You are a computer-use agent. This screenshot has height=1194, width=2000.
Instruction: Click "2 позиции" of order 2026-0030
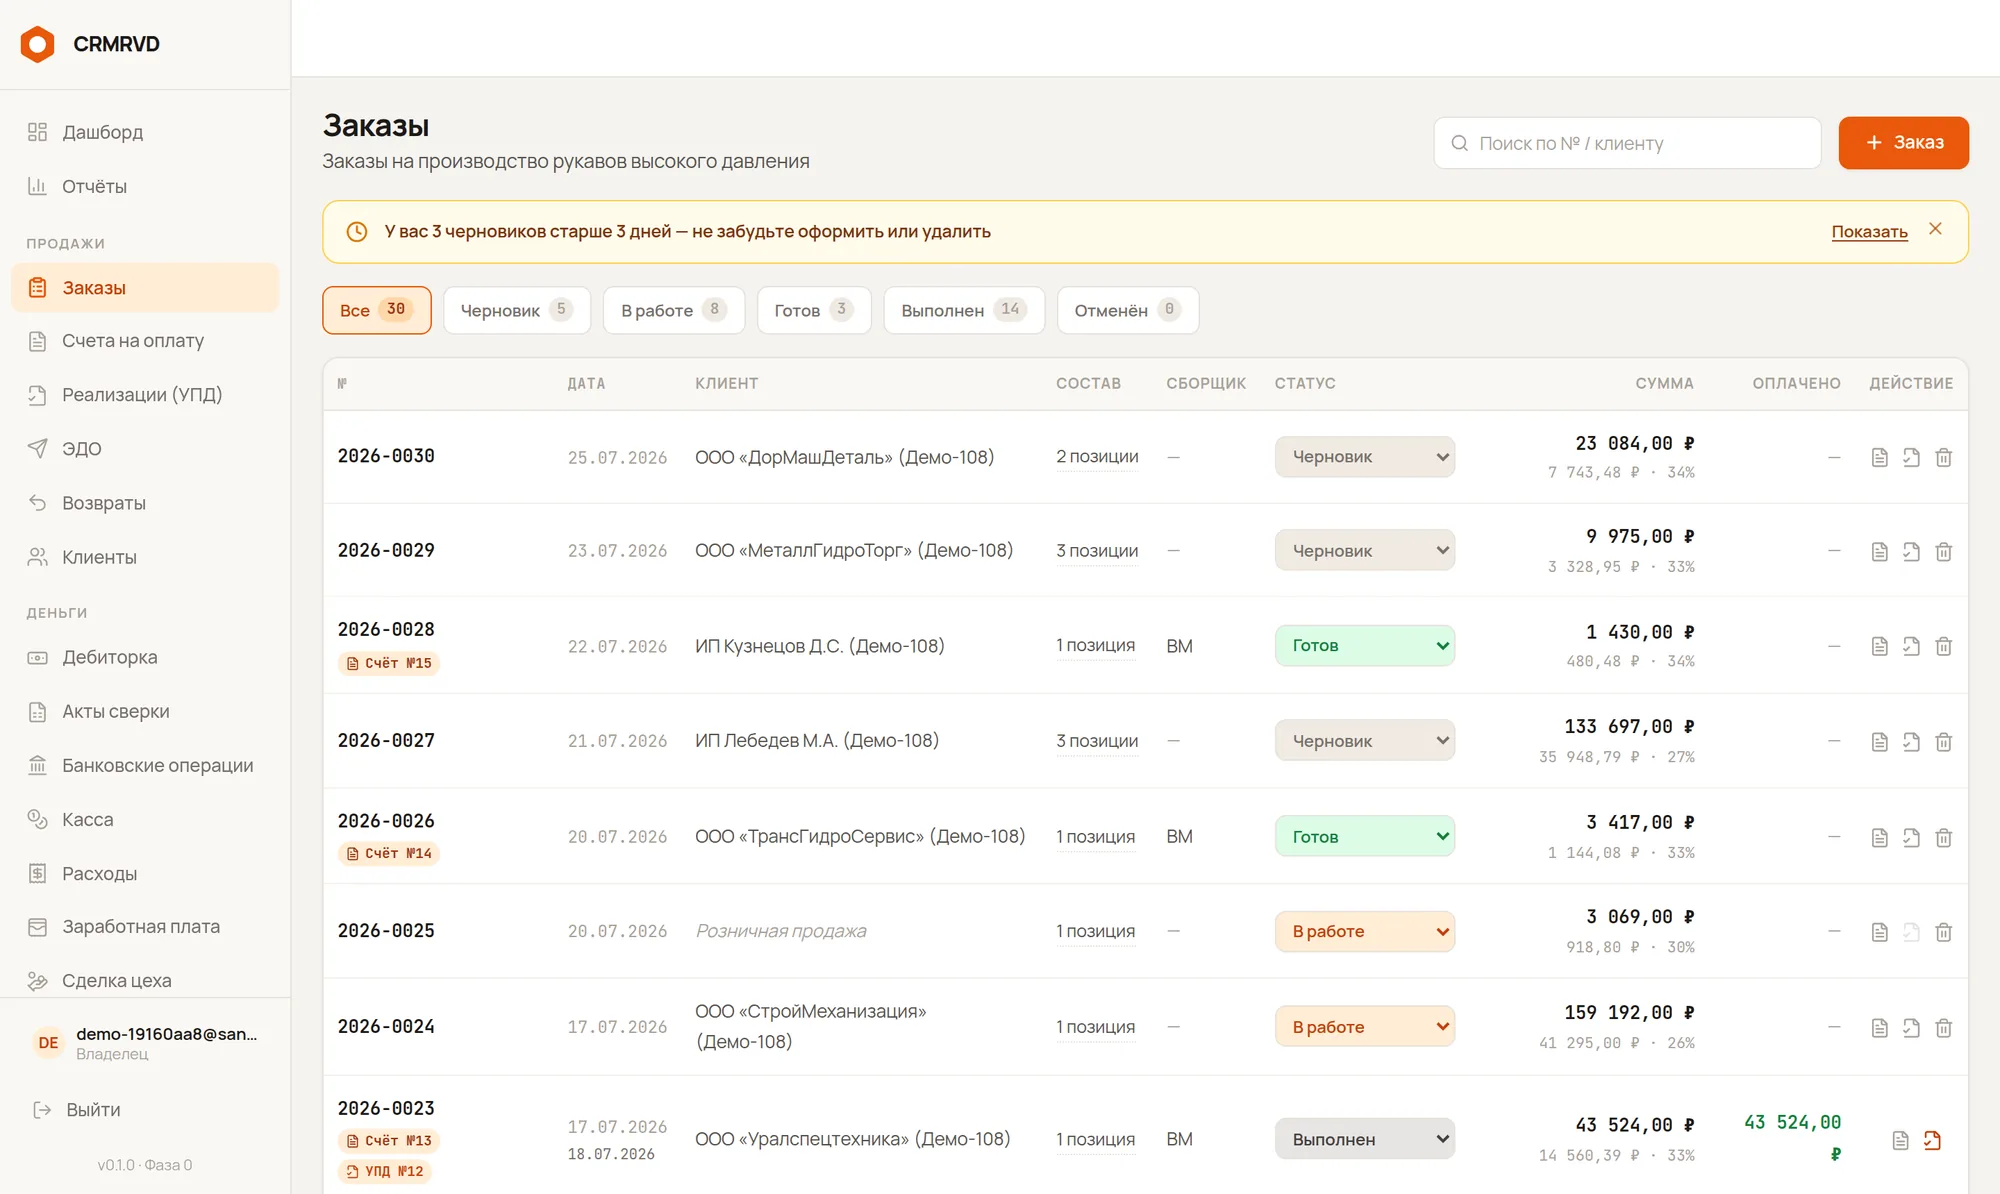click(x=1097, y=457)
